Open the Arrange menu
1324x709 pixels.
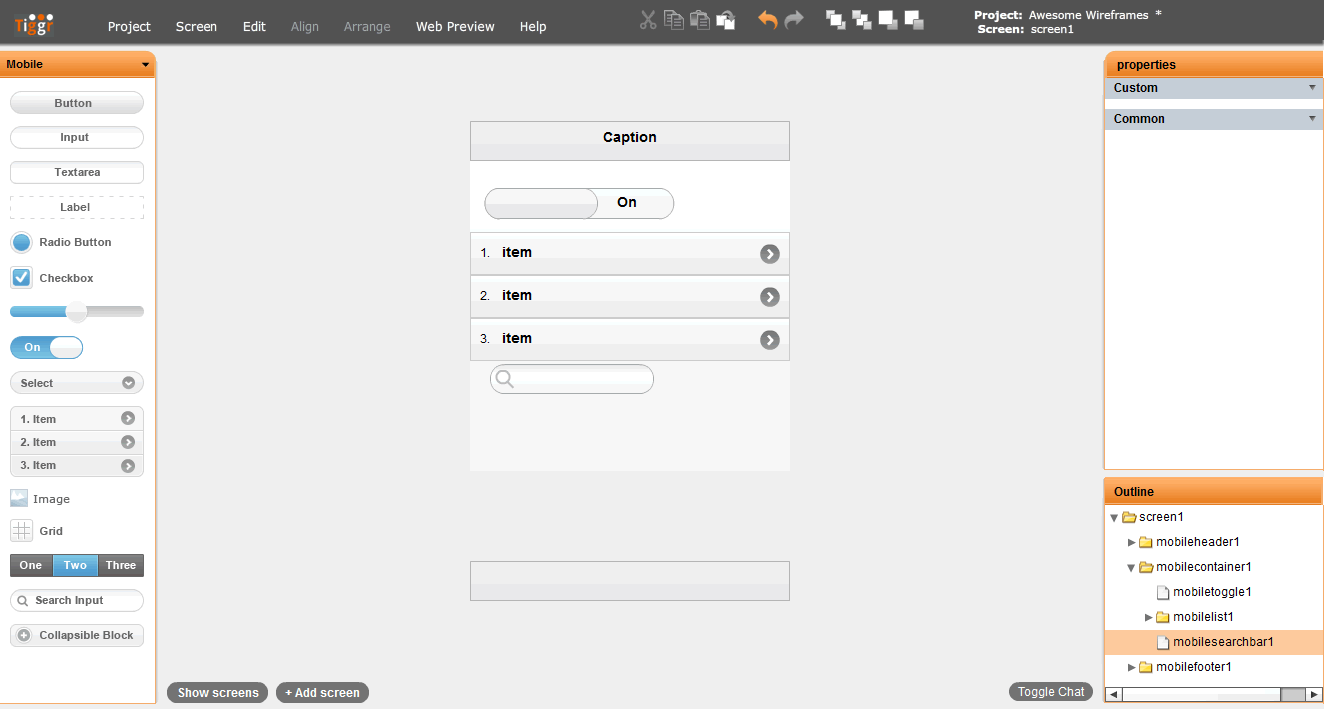click(x=367, y=26)
